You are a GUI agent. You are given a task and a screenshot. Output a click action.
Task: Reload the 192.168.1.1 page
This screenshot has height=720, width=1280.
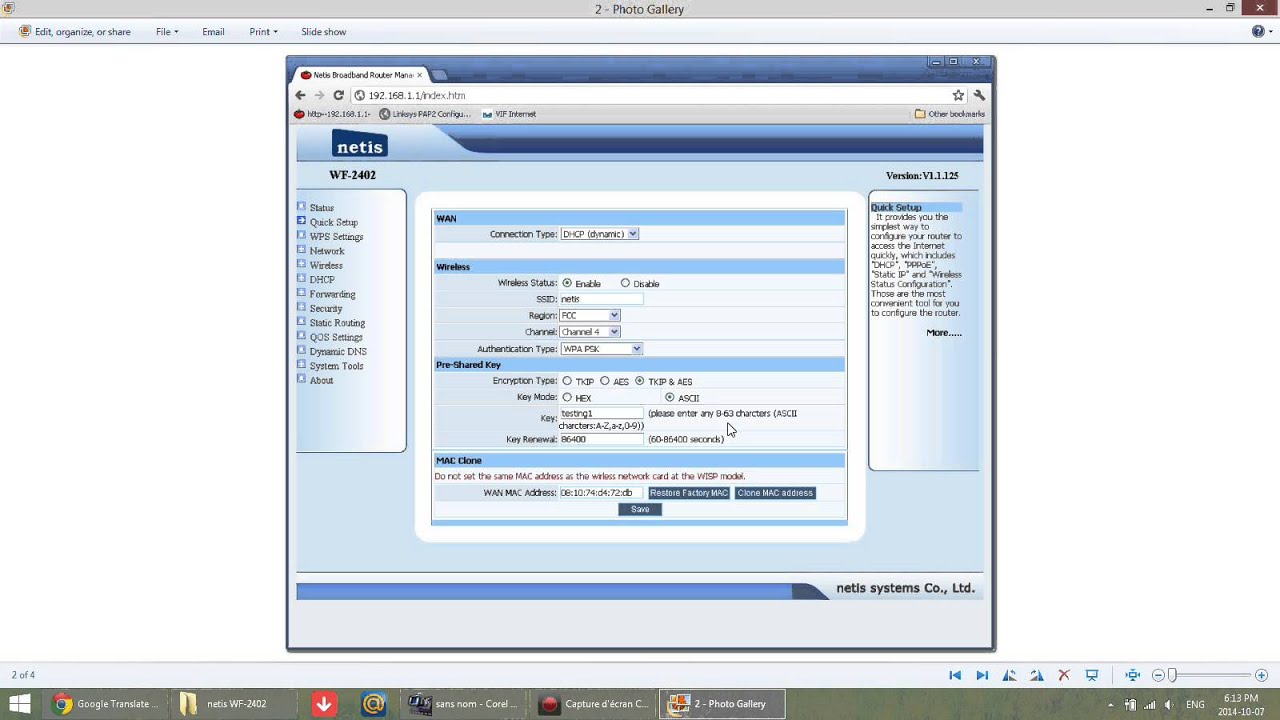(338, 95)
